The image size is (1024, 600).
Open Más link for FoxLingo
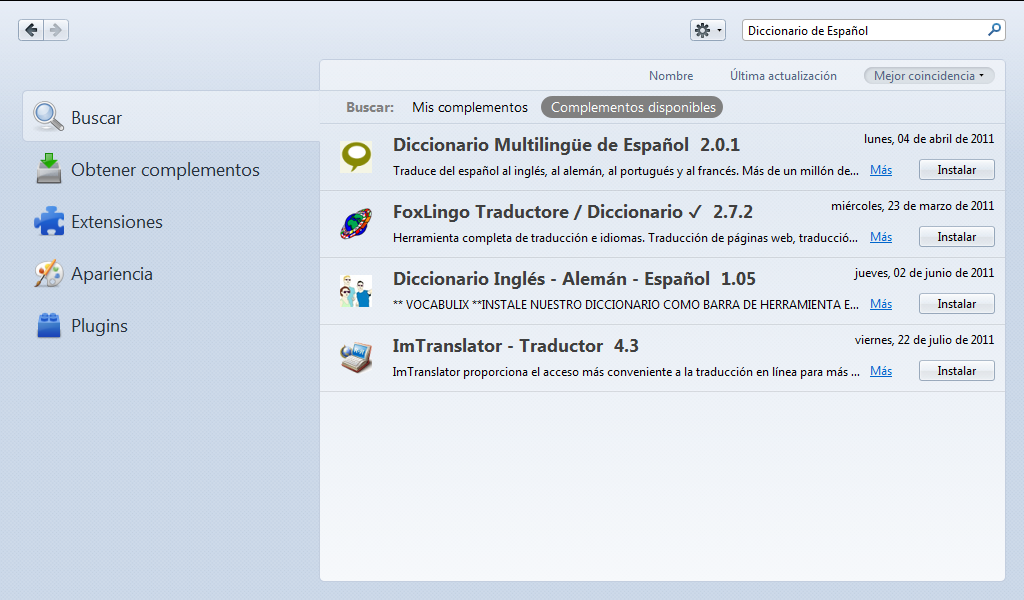880,237
